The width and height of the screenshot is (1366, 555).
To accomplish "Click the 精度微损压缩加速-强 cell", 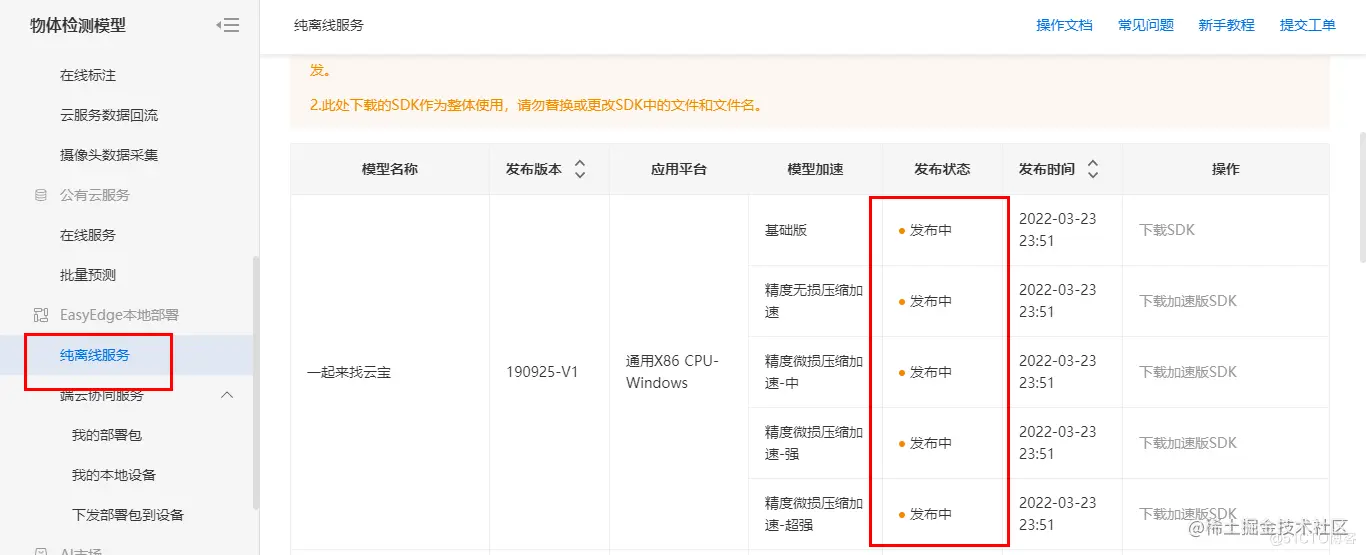I will coord(814,443).
